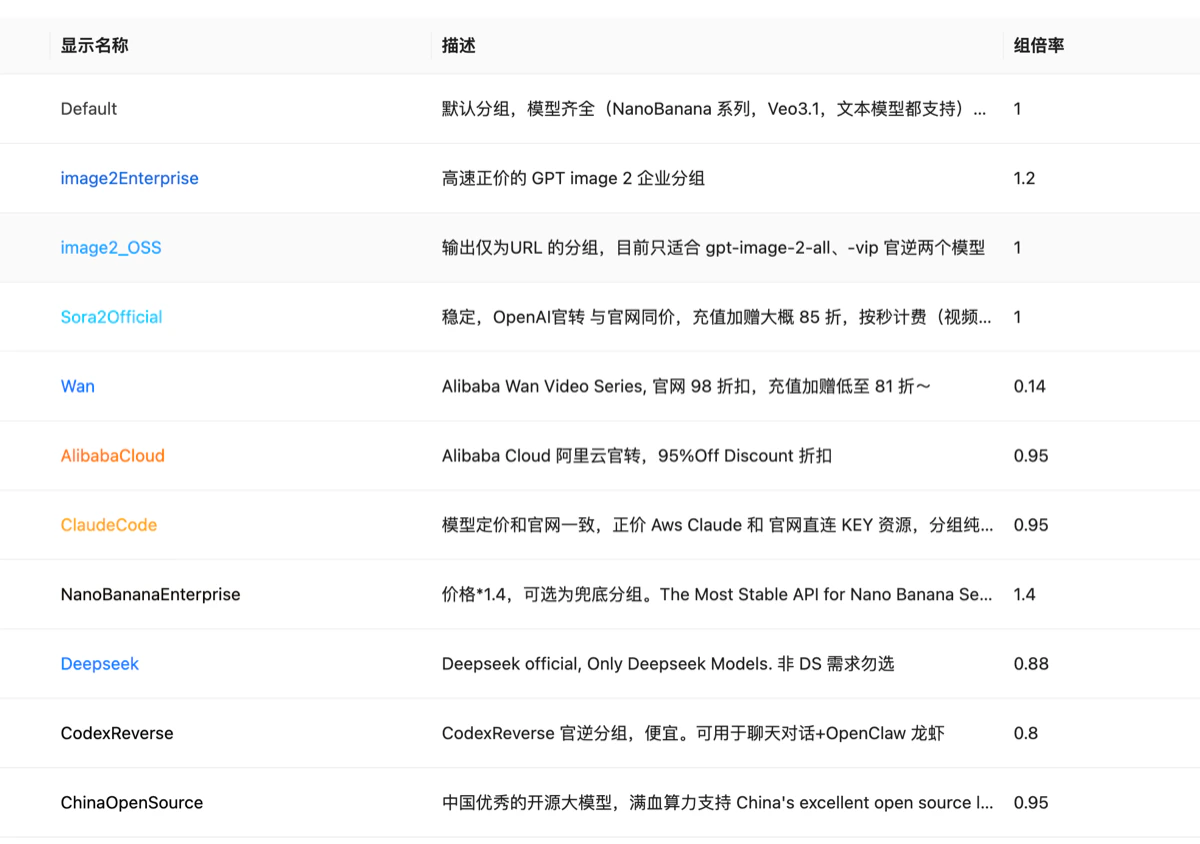1200x844 pixels.
Task: Open the Wan group link
Action: [77, 386]
